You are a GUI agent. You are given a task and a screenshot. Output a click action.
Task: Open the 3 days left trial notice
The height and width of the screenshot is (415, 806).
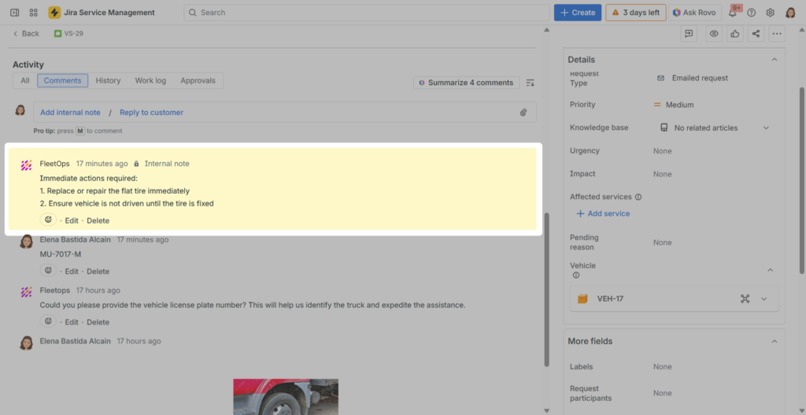pos(635,12)
